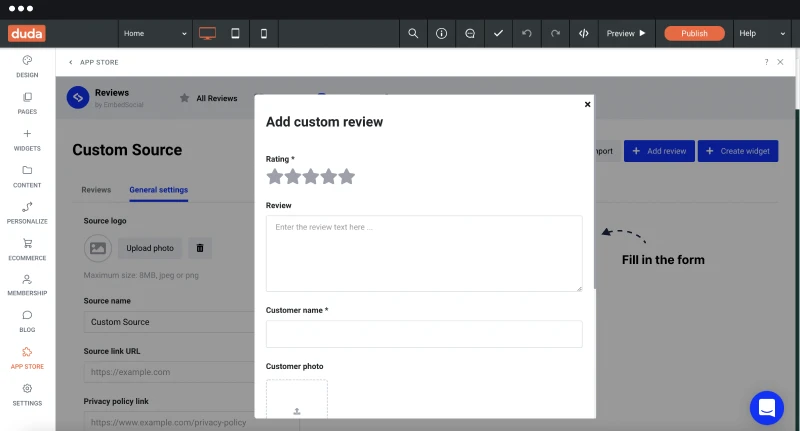Select the fifth rating star
The image size is (800, 431).
pos(346,176)
